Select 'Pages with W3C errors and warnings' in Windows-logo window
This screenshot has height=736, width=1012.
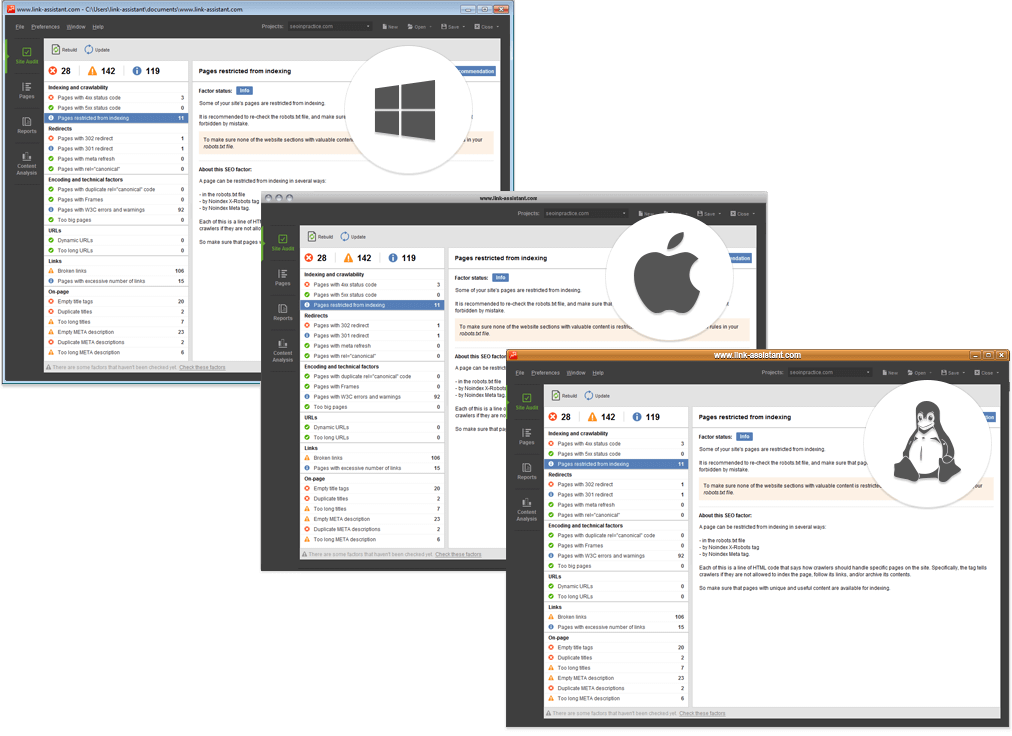coord(116,210)
